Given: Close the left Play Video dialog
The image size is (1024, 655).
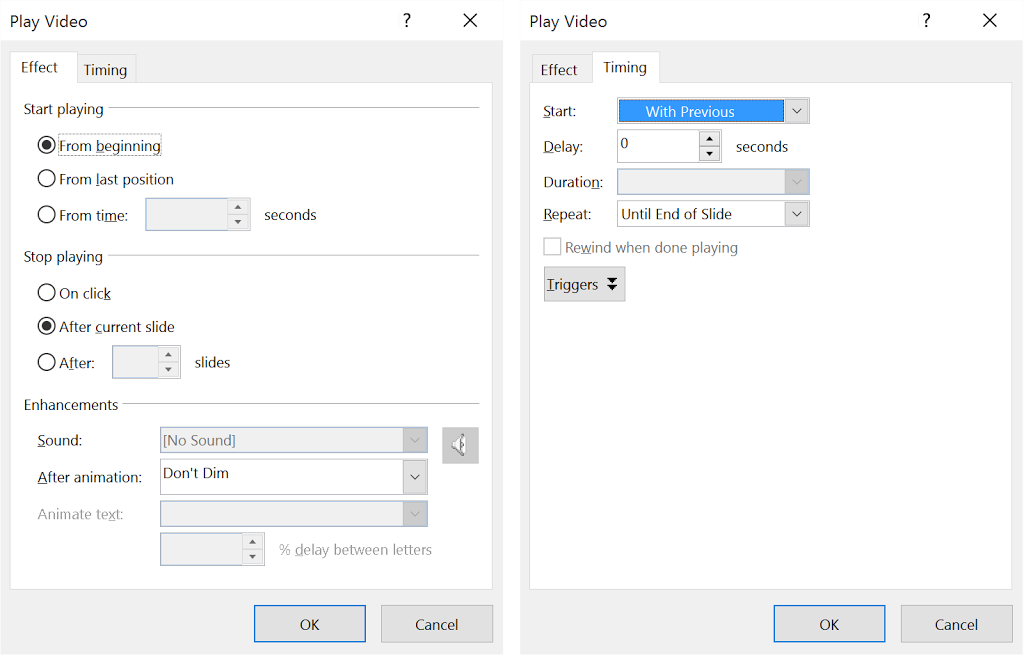Looking at the screenshot, I should click(470, 20).
